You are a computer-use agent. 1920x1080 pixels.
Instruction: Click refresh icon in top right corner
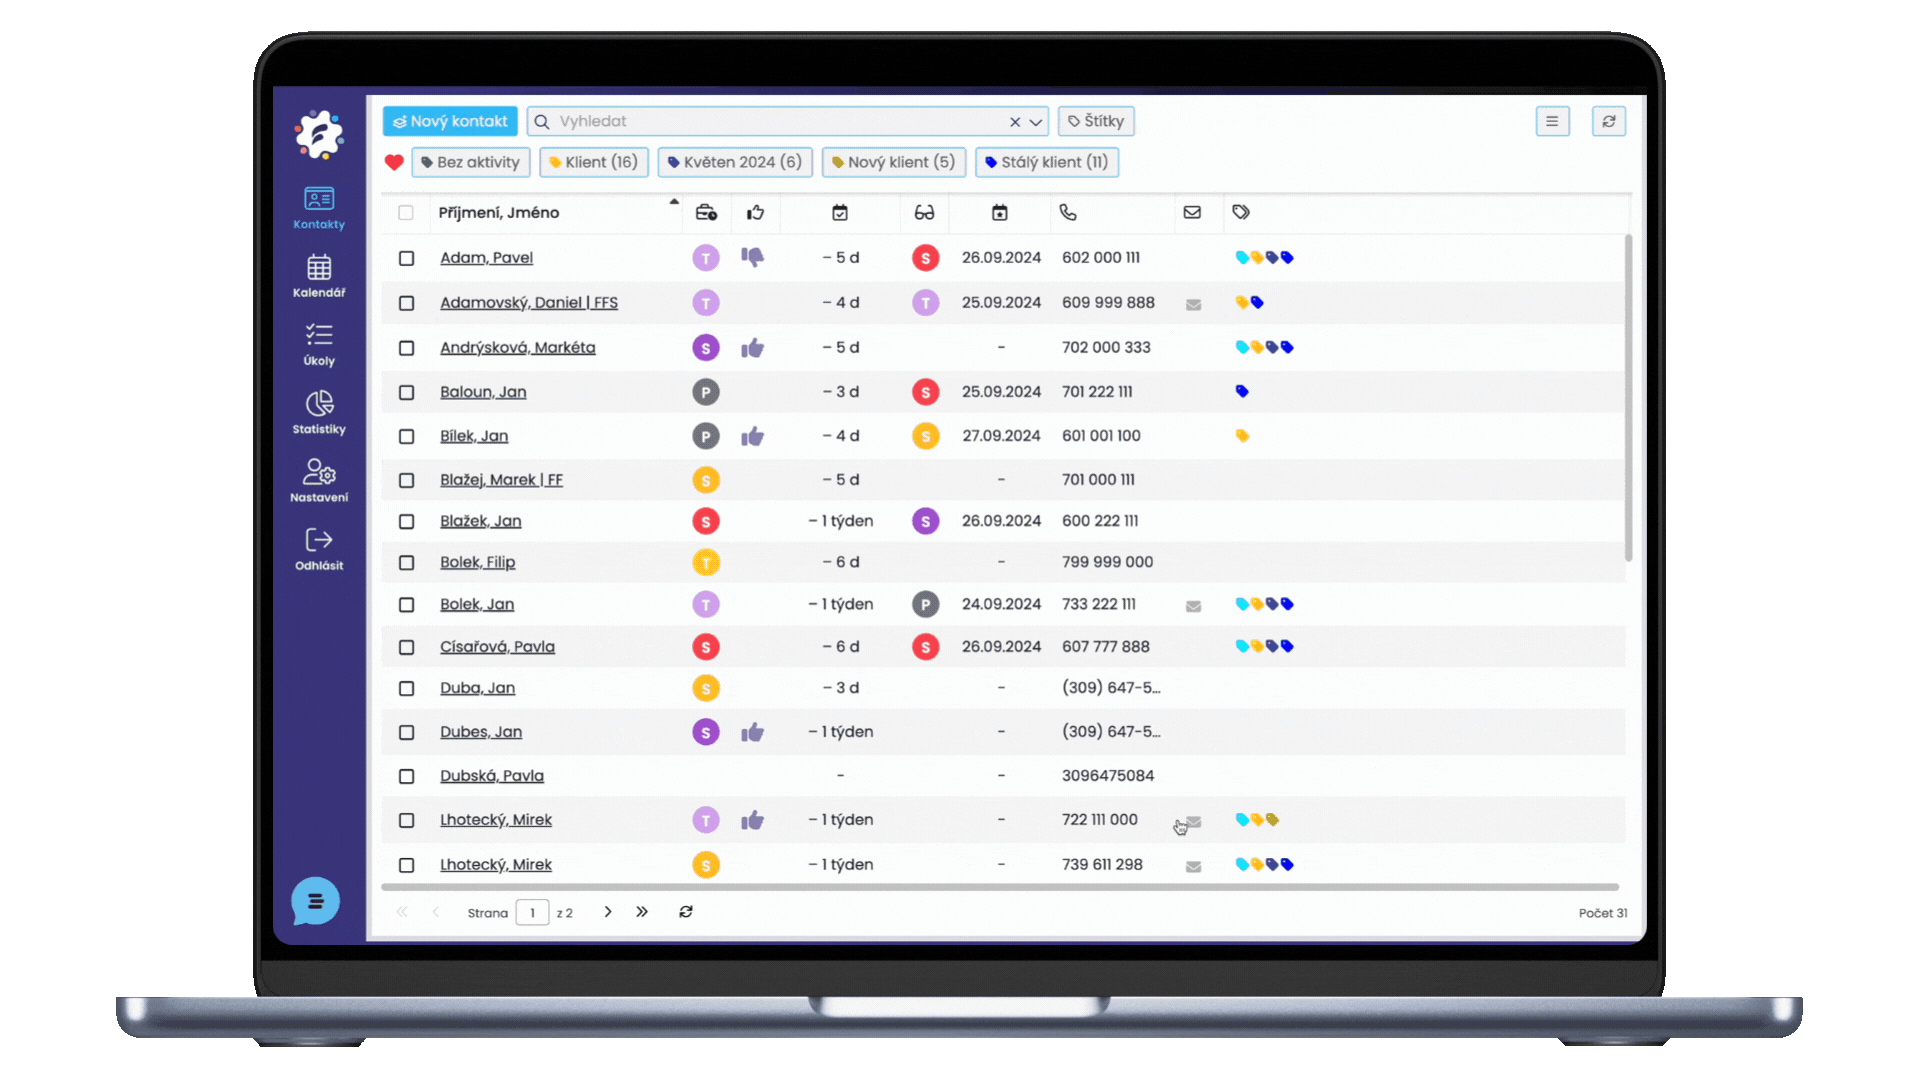tap(1608, 121)
